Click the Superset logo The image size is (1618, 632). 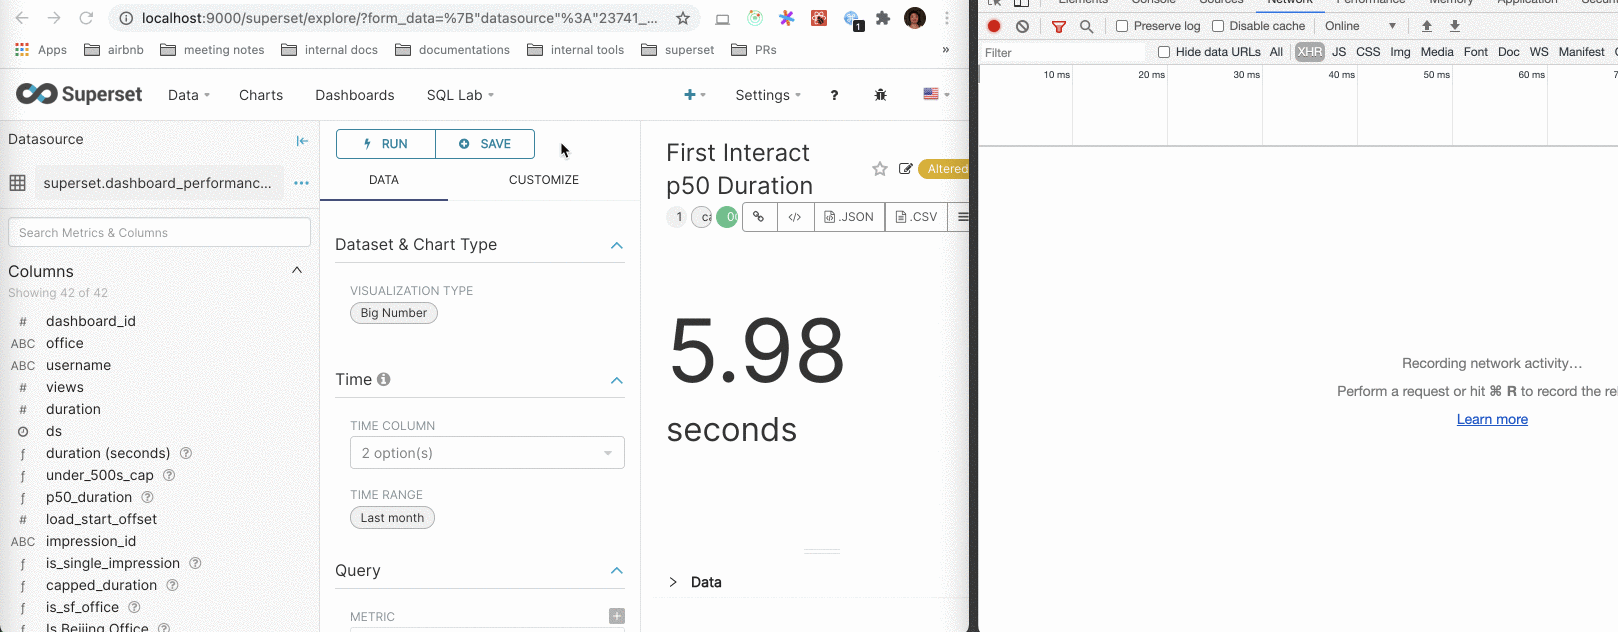[x=79, y=94]
